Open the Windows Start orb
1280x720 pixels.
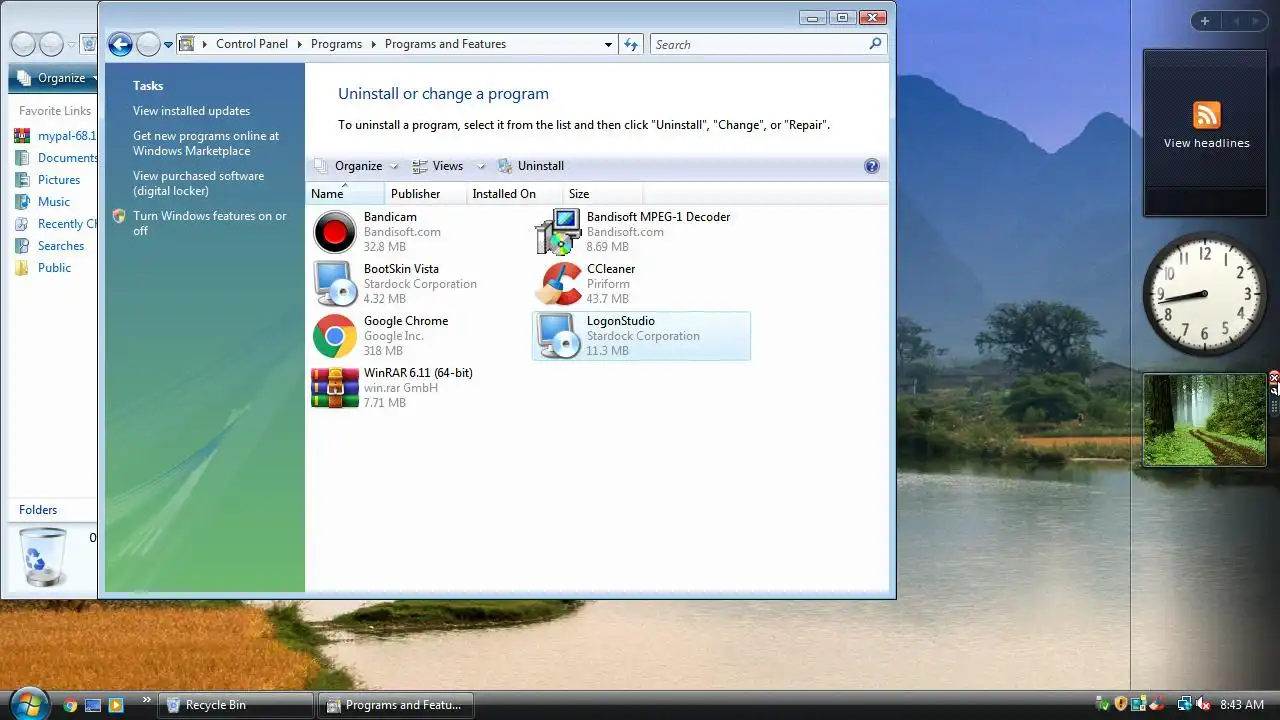[x=28, y=702]
